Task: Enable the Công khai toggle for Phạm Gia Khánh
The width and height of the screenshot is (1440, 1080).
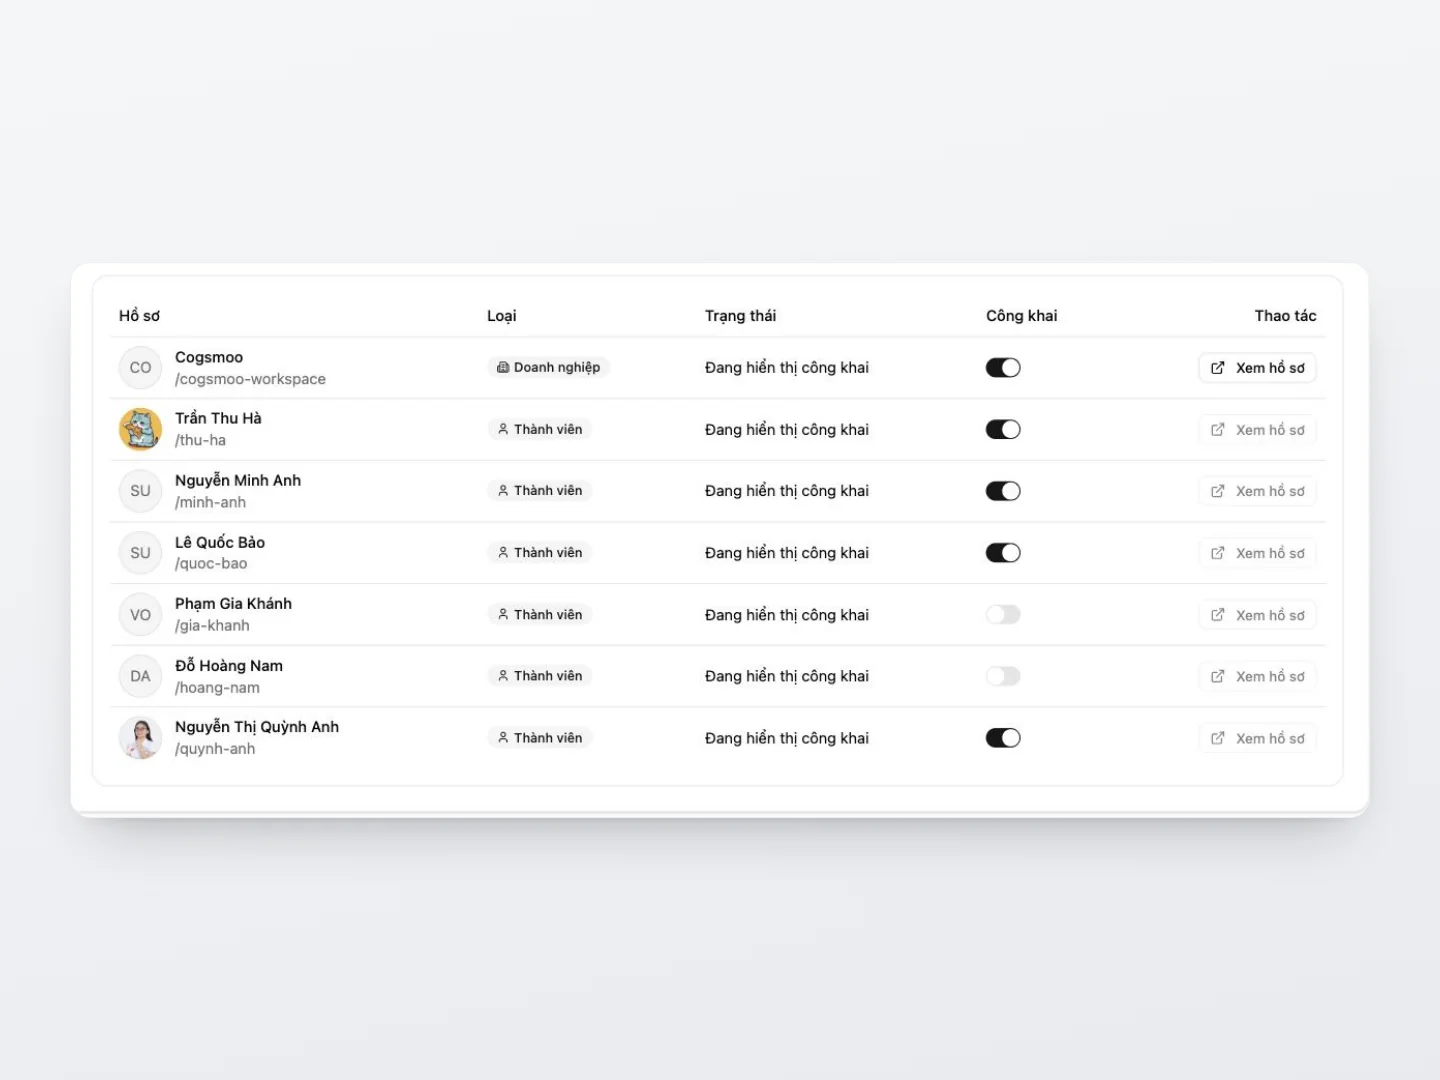Action: coord(1003,615)
